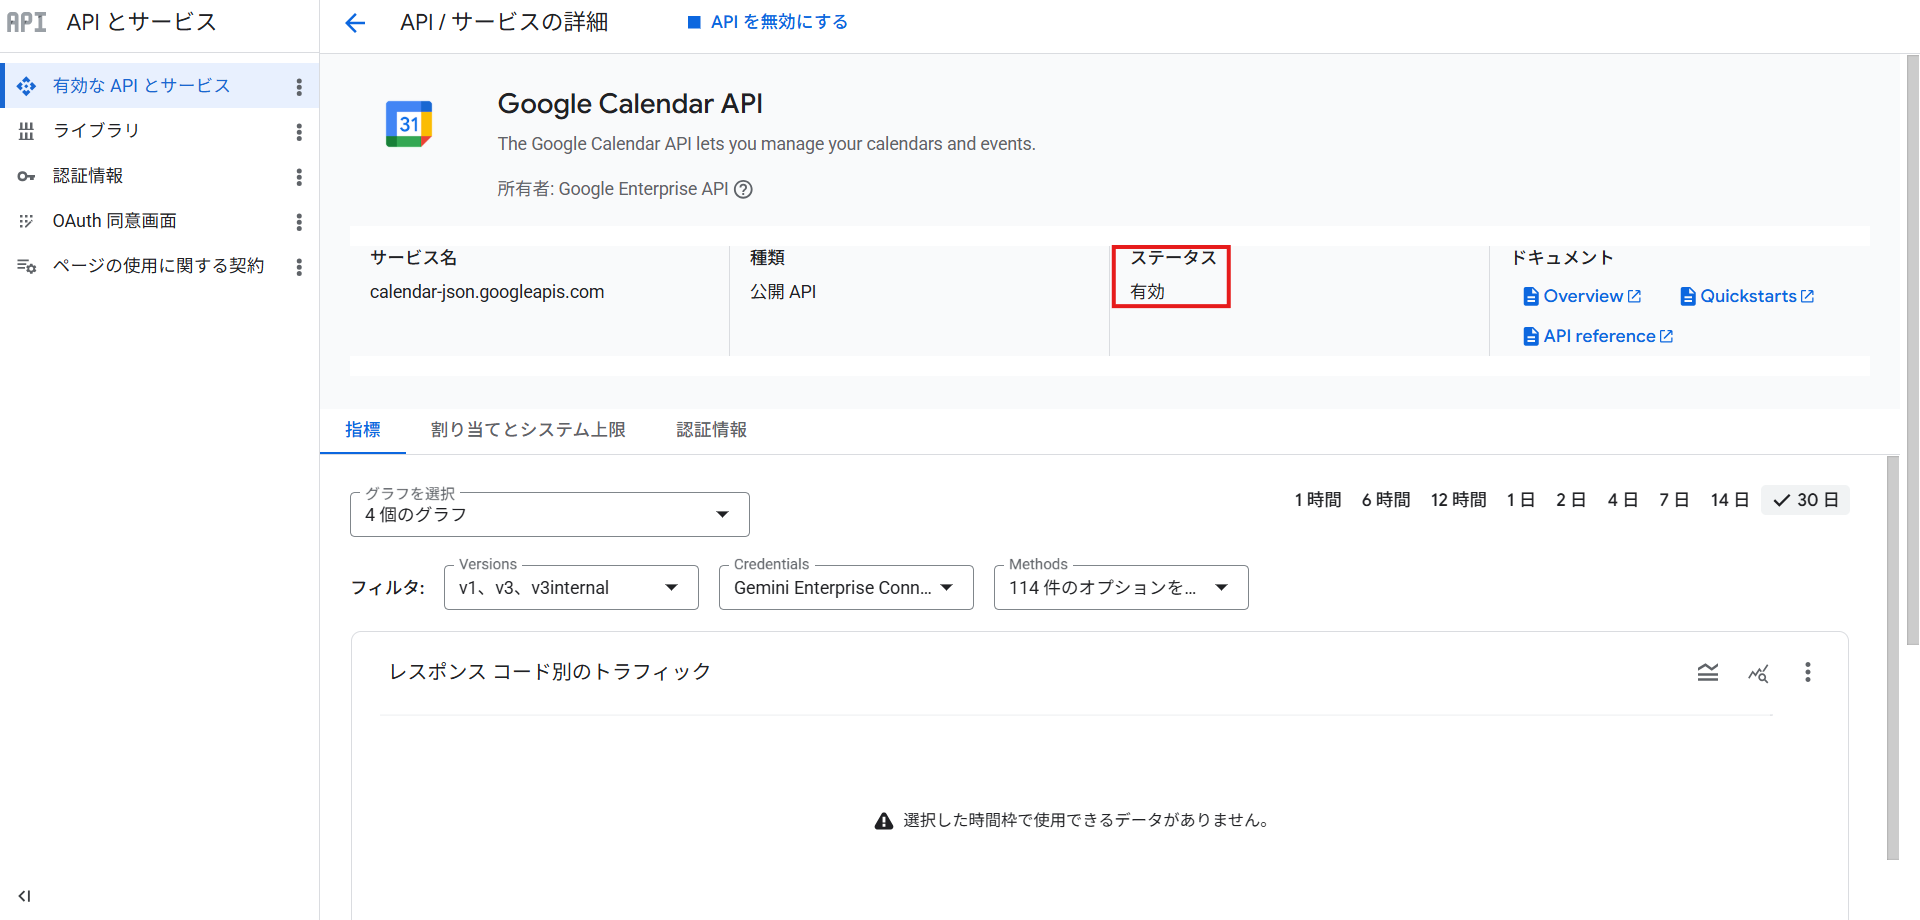This screenshot has height=920, width=1920.
Task: Open help icon next to Google Enterprise API
Action: [x=743, y=189]
